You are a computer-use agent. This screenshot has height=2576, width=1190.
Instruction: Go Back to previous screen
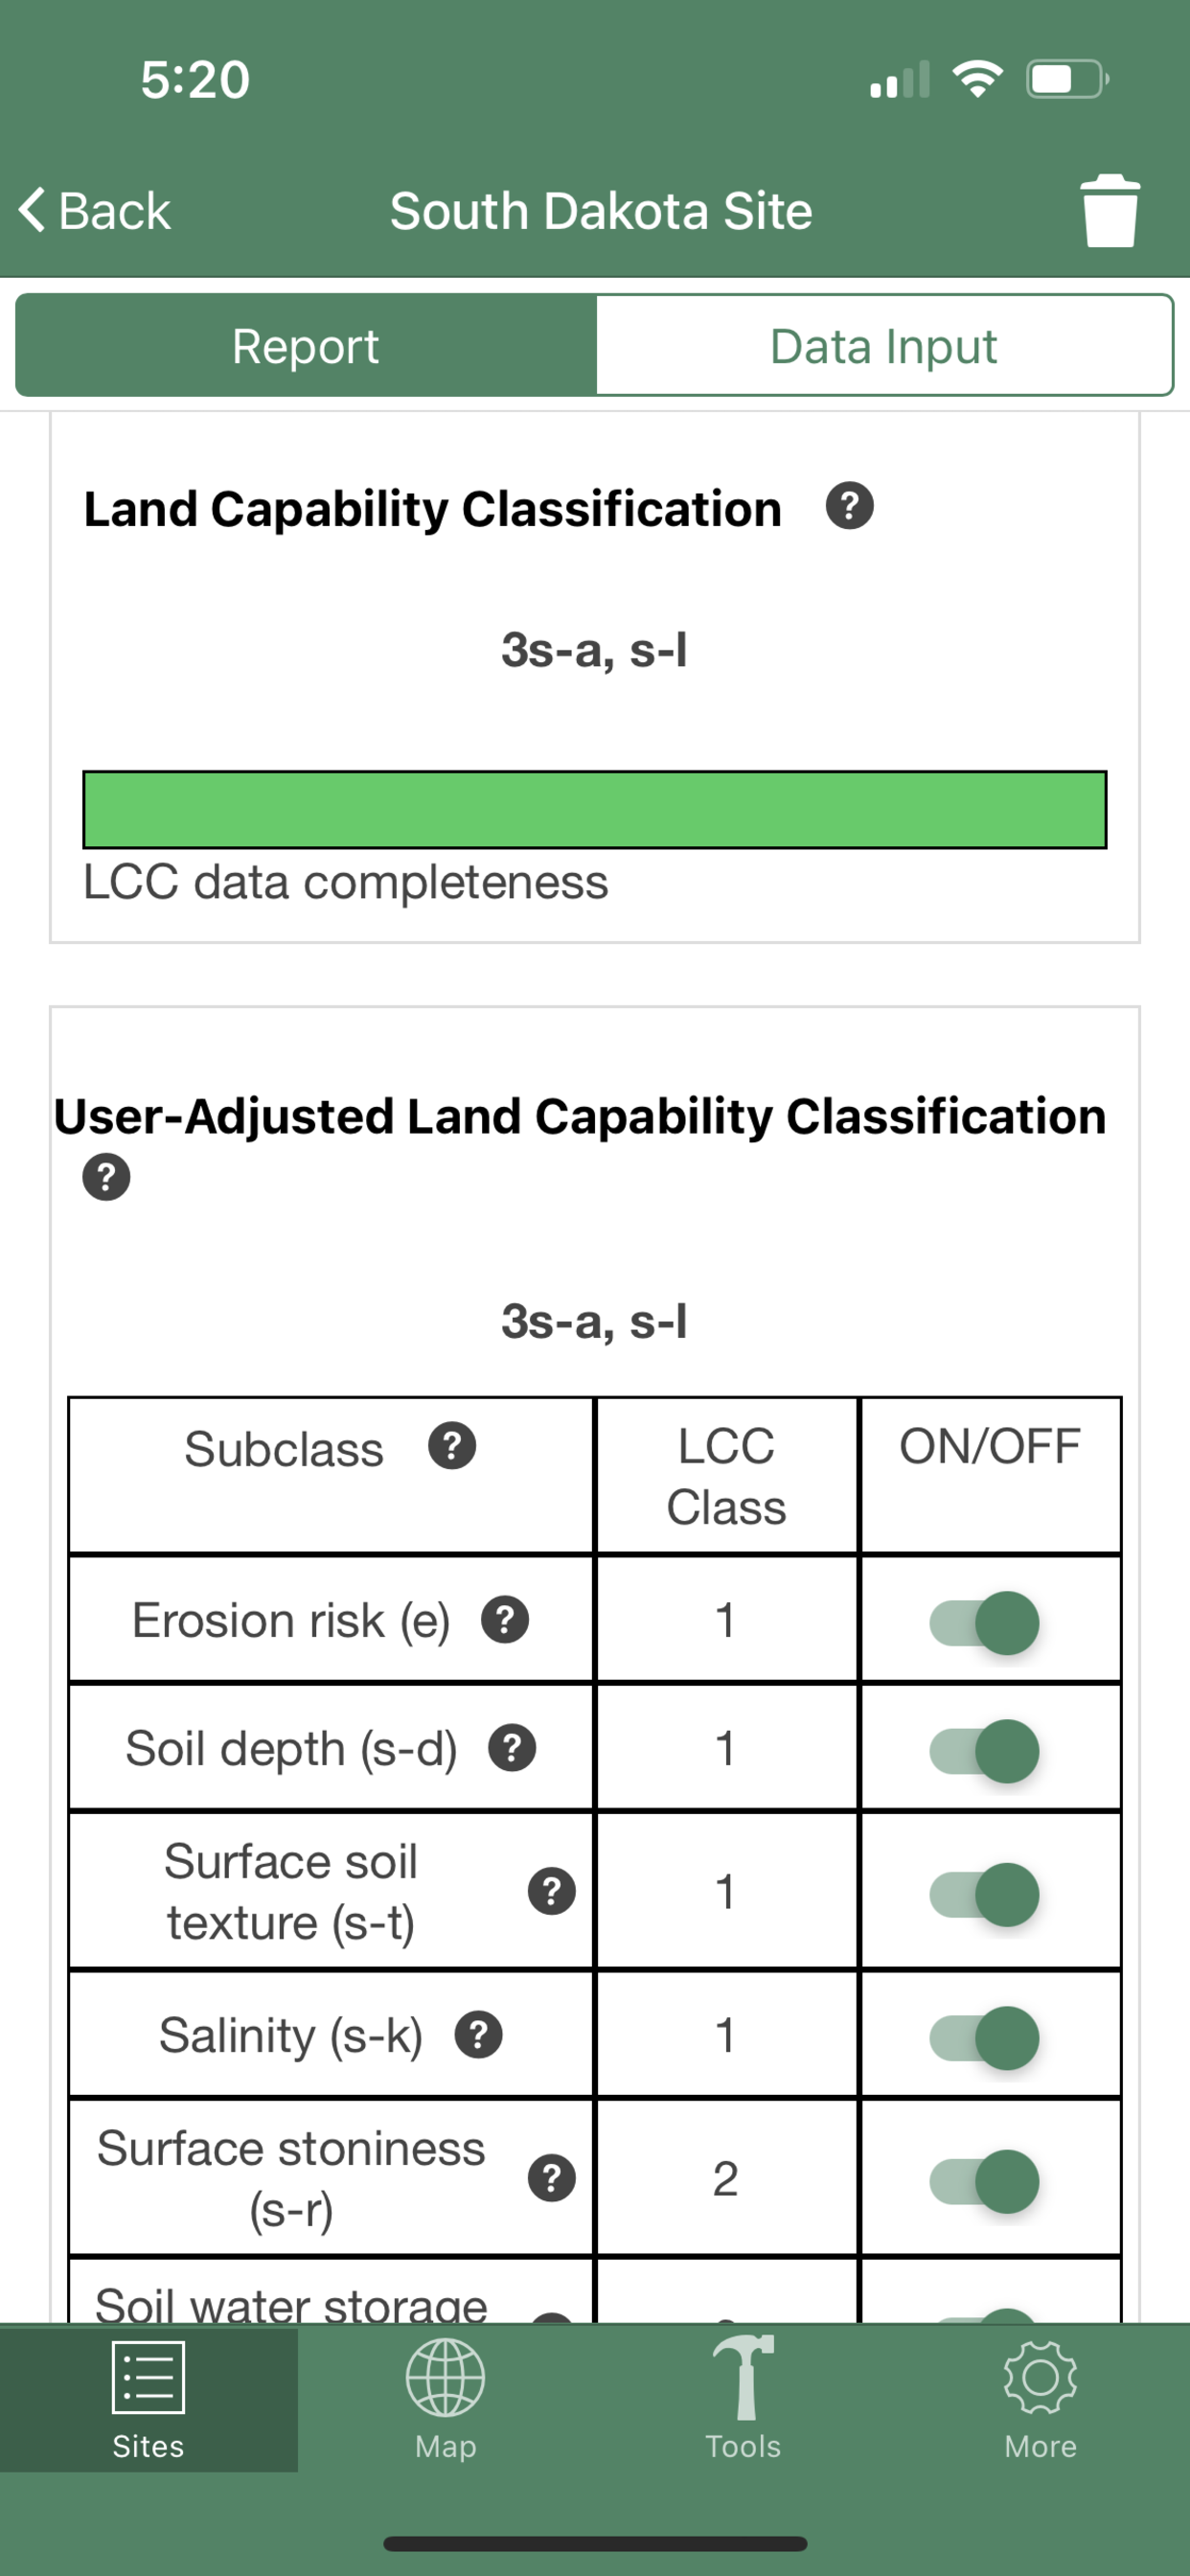tap(95, 211)
